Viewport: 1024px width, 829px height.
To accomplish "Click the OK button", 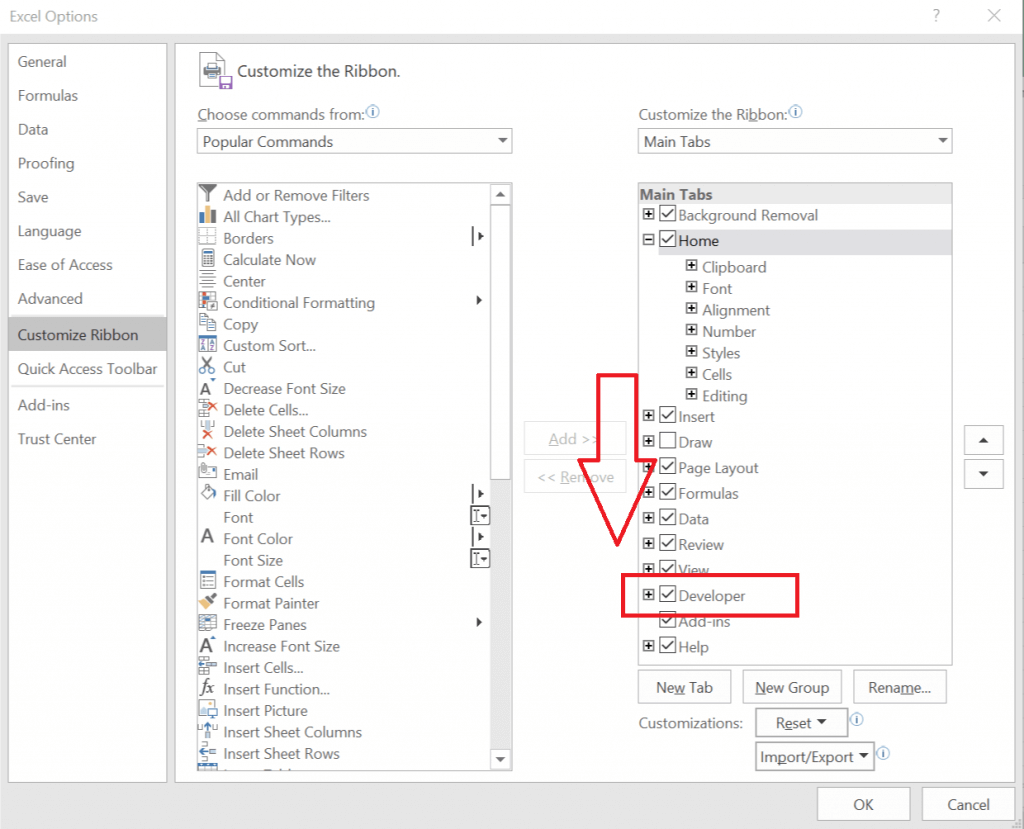I will click(863, 804).
